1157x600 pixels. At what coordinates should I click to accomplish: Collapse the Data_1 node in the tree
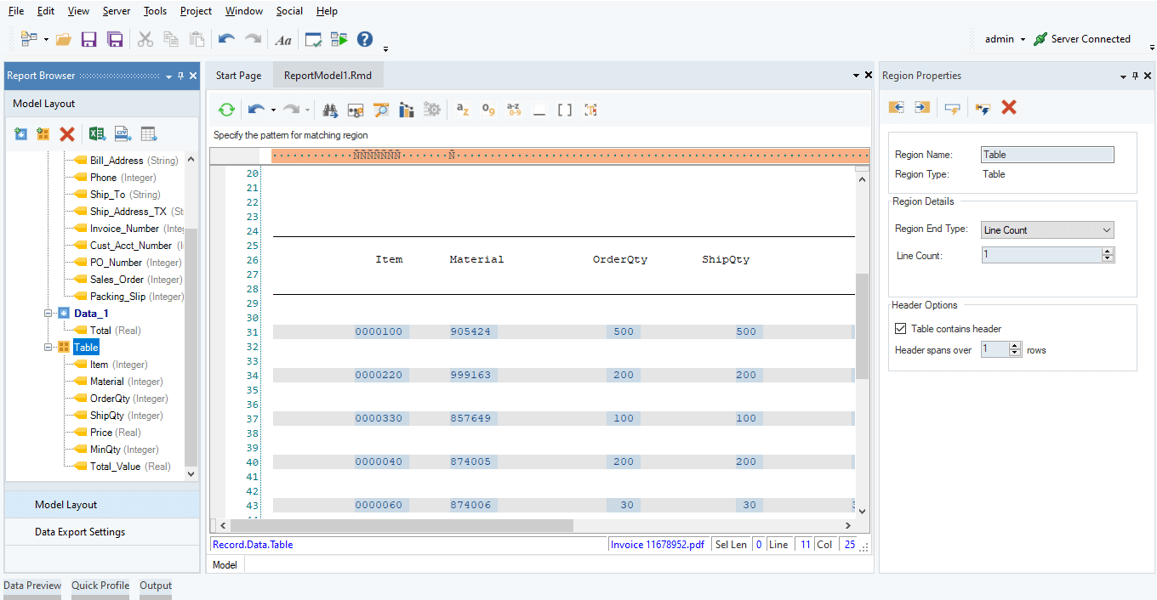pos(48,313)
